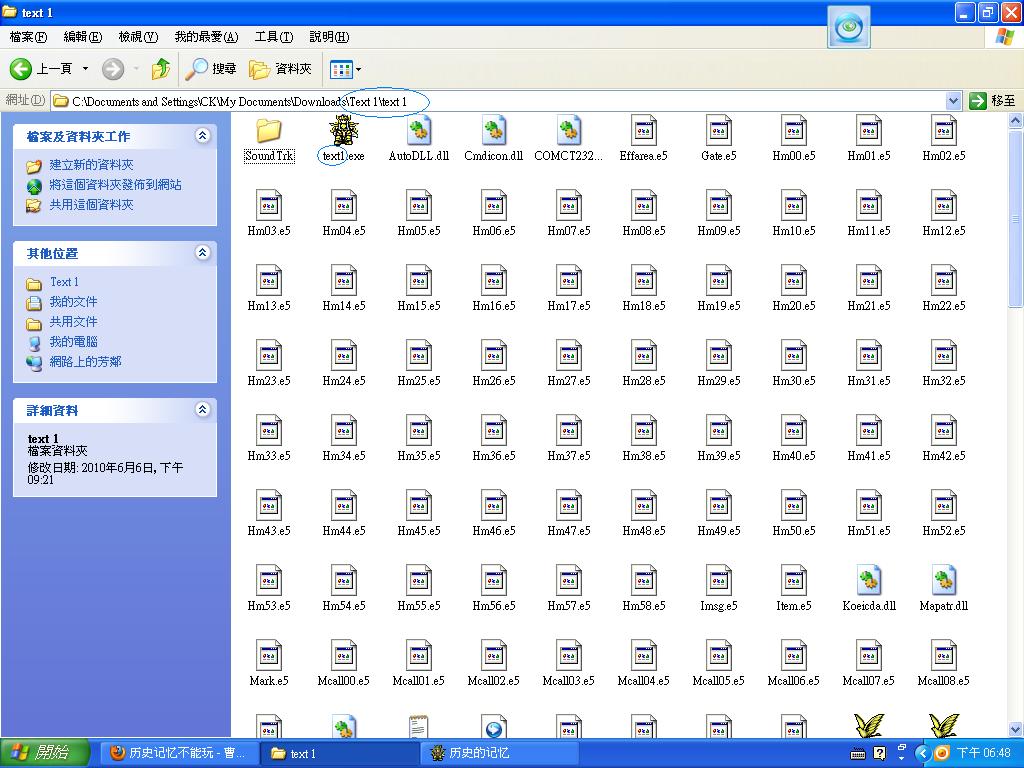
Task: Open the 檢視(V) menu
Action: tap(138, 37)
